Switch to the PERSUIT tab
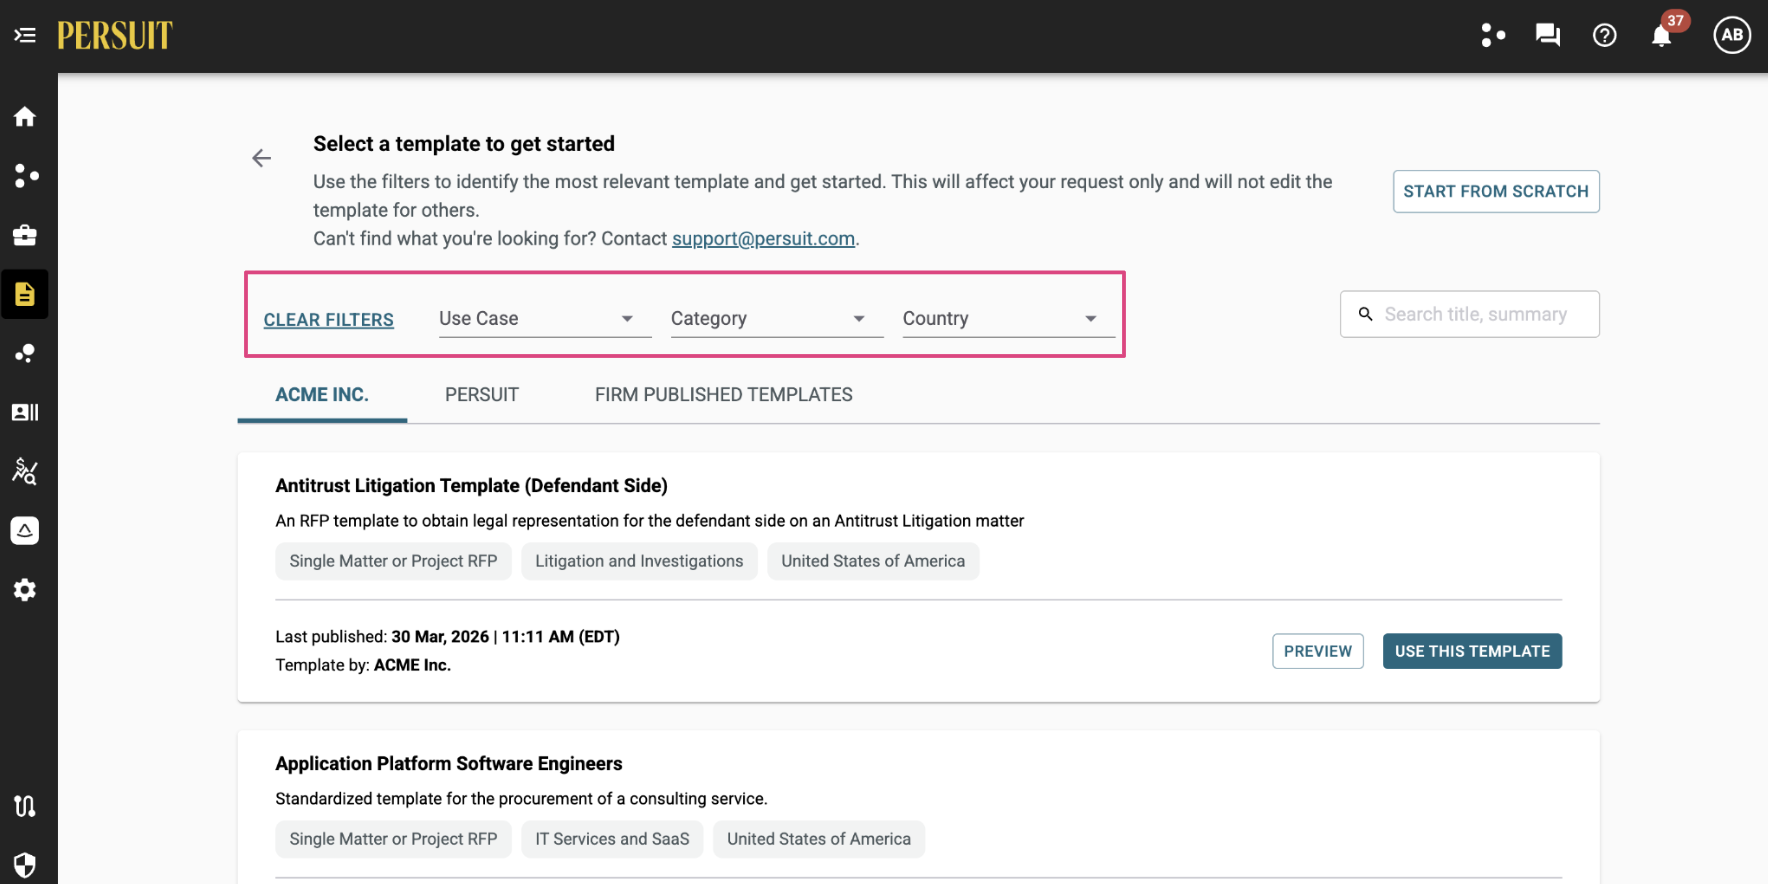 coord(482,395)
